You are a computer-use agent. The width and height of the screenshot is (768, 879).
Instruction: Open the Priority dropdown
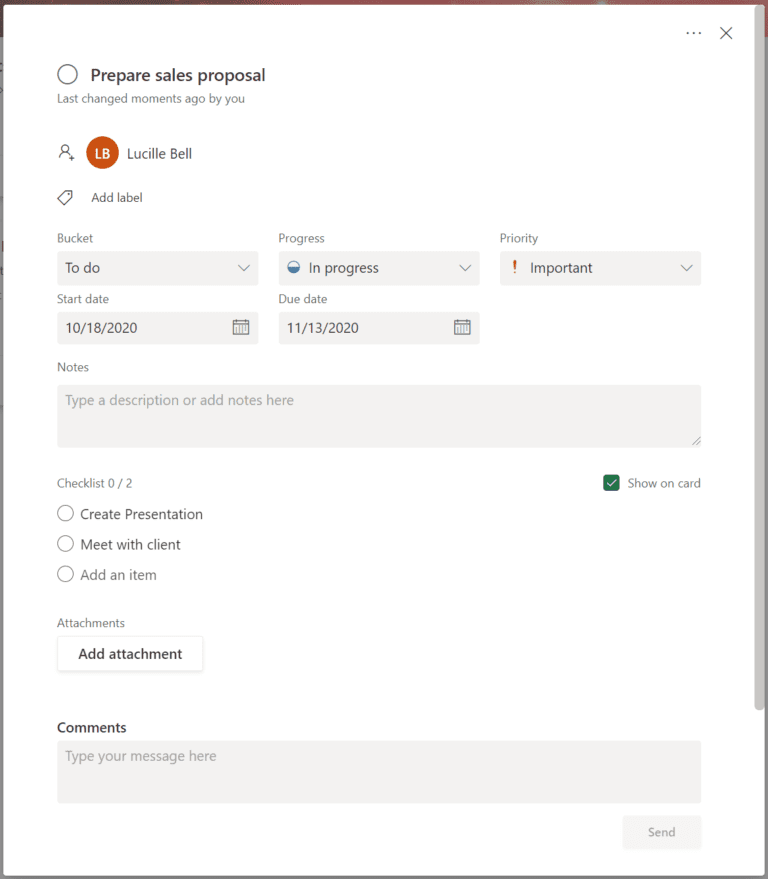[686, 268]
